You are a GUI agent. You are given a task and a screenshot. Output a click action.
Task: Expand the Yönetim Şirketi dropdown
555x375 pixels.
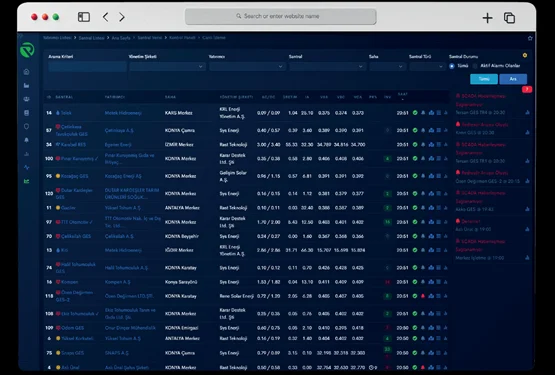click(x=167, y=66)
